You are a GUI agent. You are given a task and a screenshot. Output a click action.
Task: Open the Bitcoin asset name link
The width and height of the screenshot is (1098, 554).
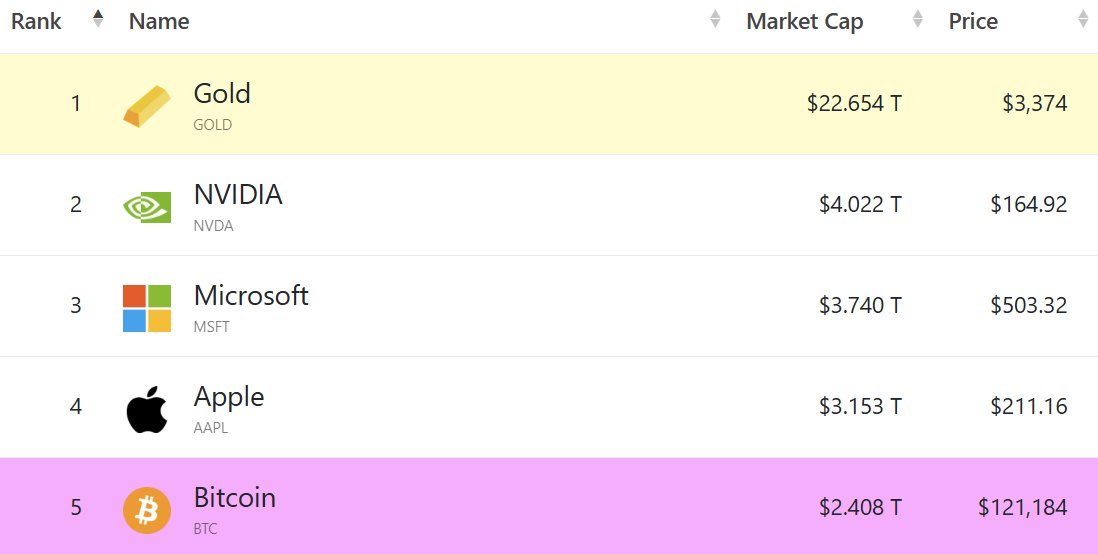coord(235,497)
